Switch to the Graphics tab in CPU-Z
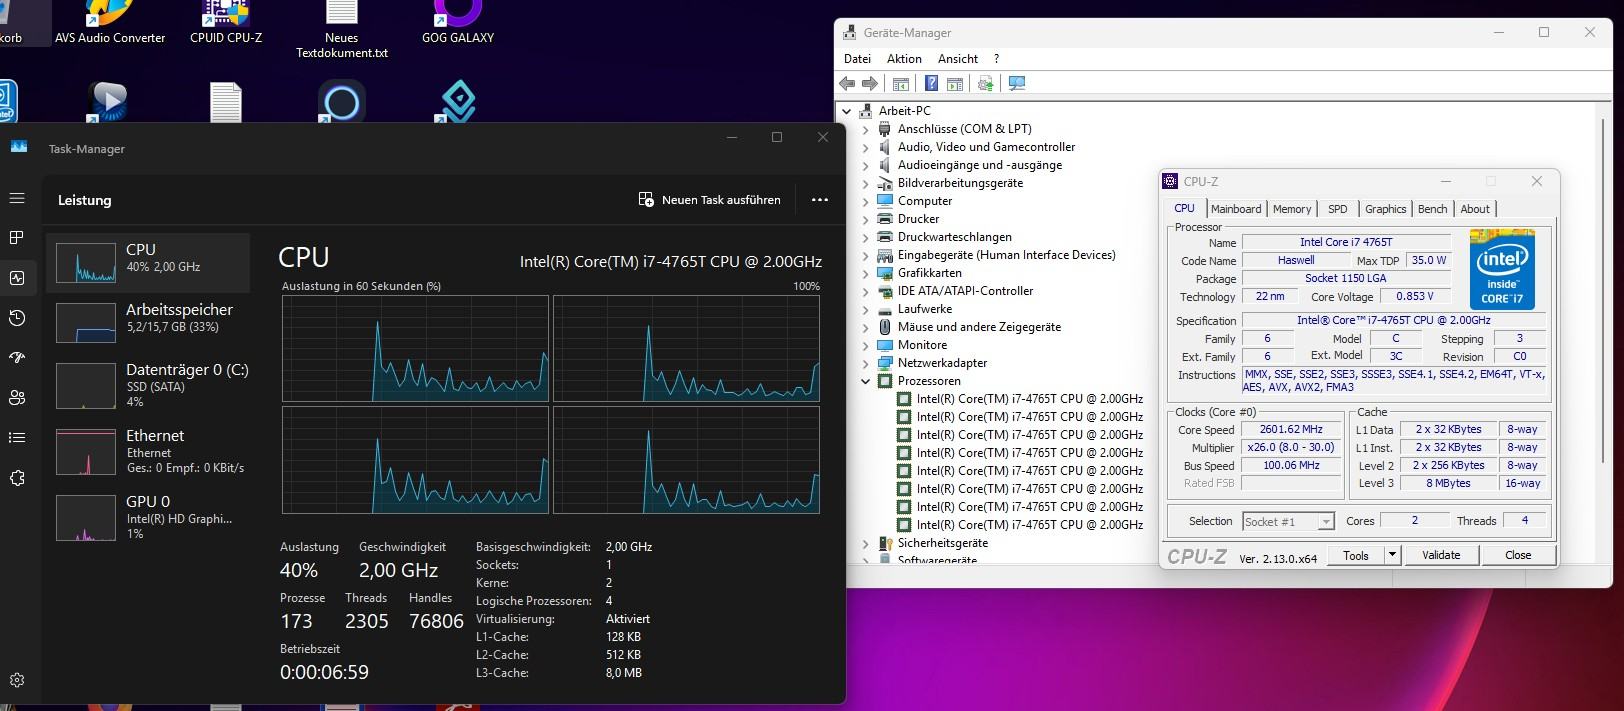Image resolution: width=1624 pixels, height=711 pixels. pos(1385,209)
